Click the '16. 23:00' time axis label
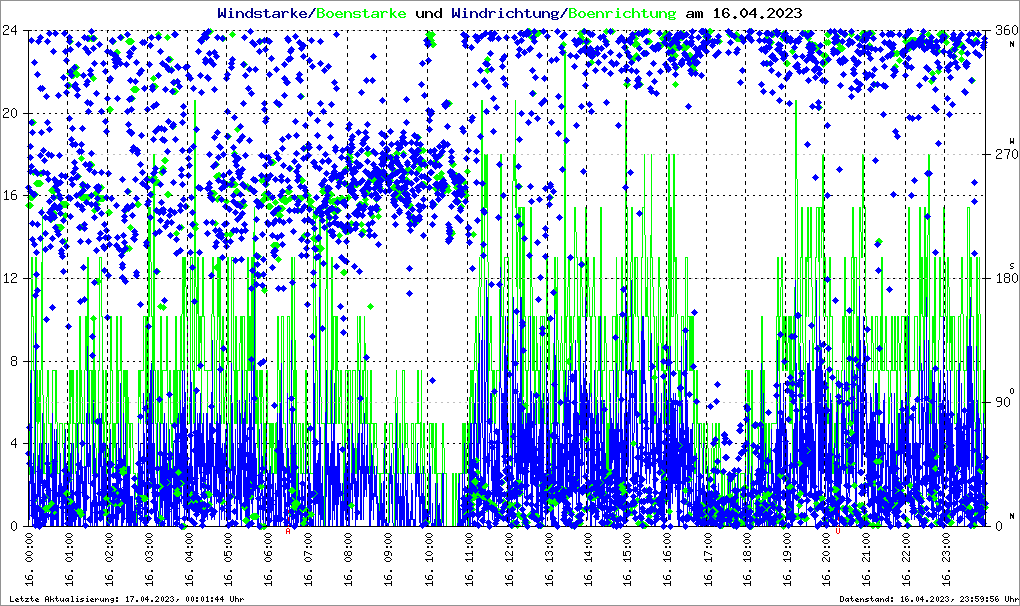The image size is (1020, 606). 946,559
